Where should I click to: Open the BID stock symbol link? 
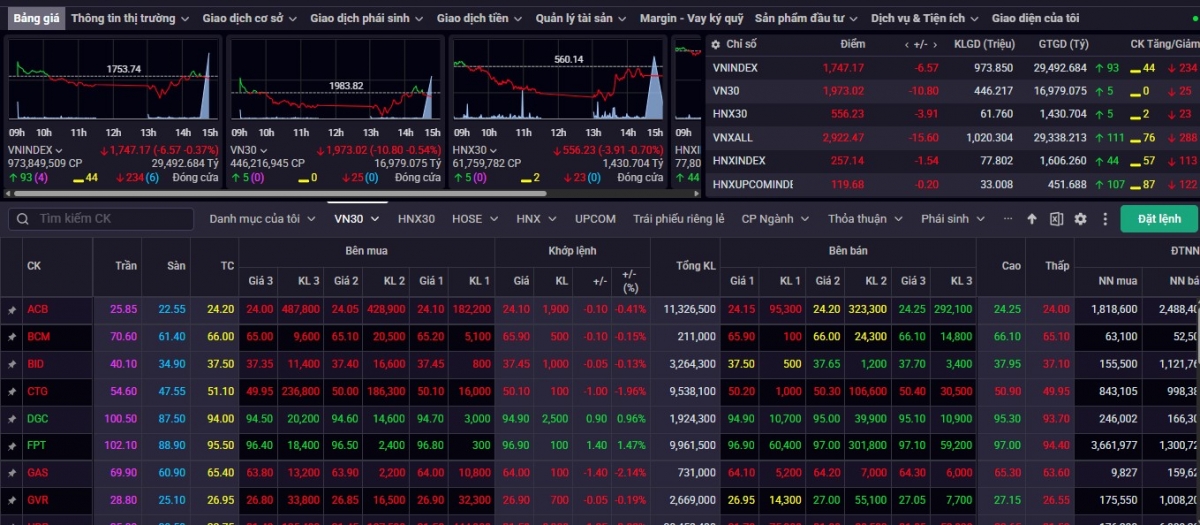tap(37, 364)
